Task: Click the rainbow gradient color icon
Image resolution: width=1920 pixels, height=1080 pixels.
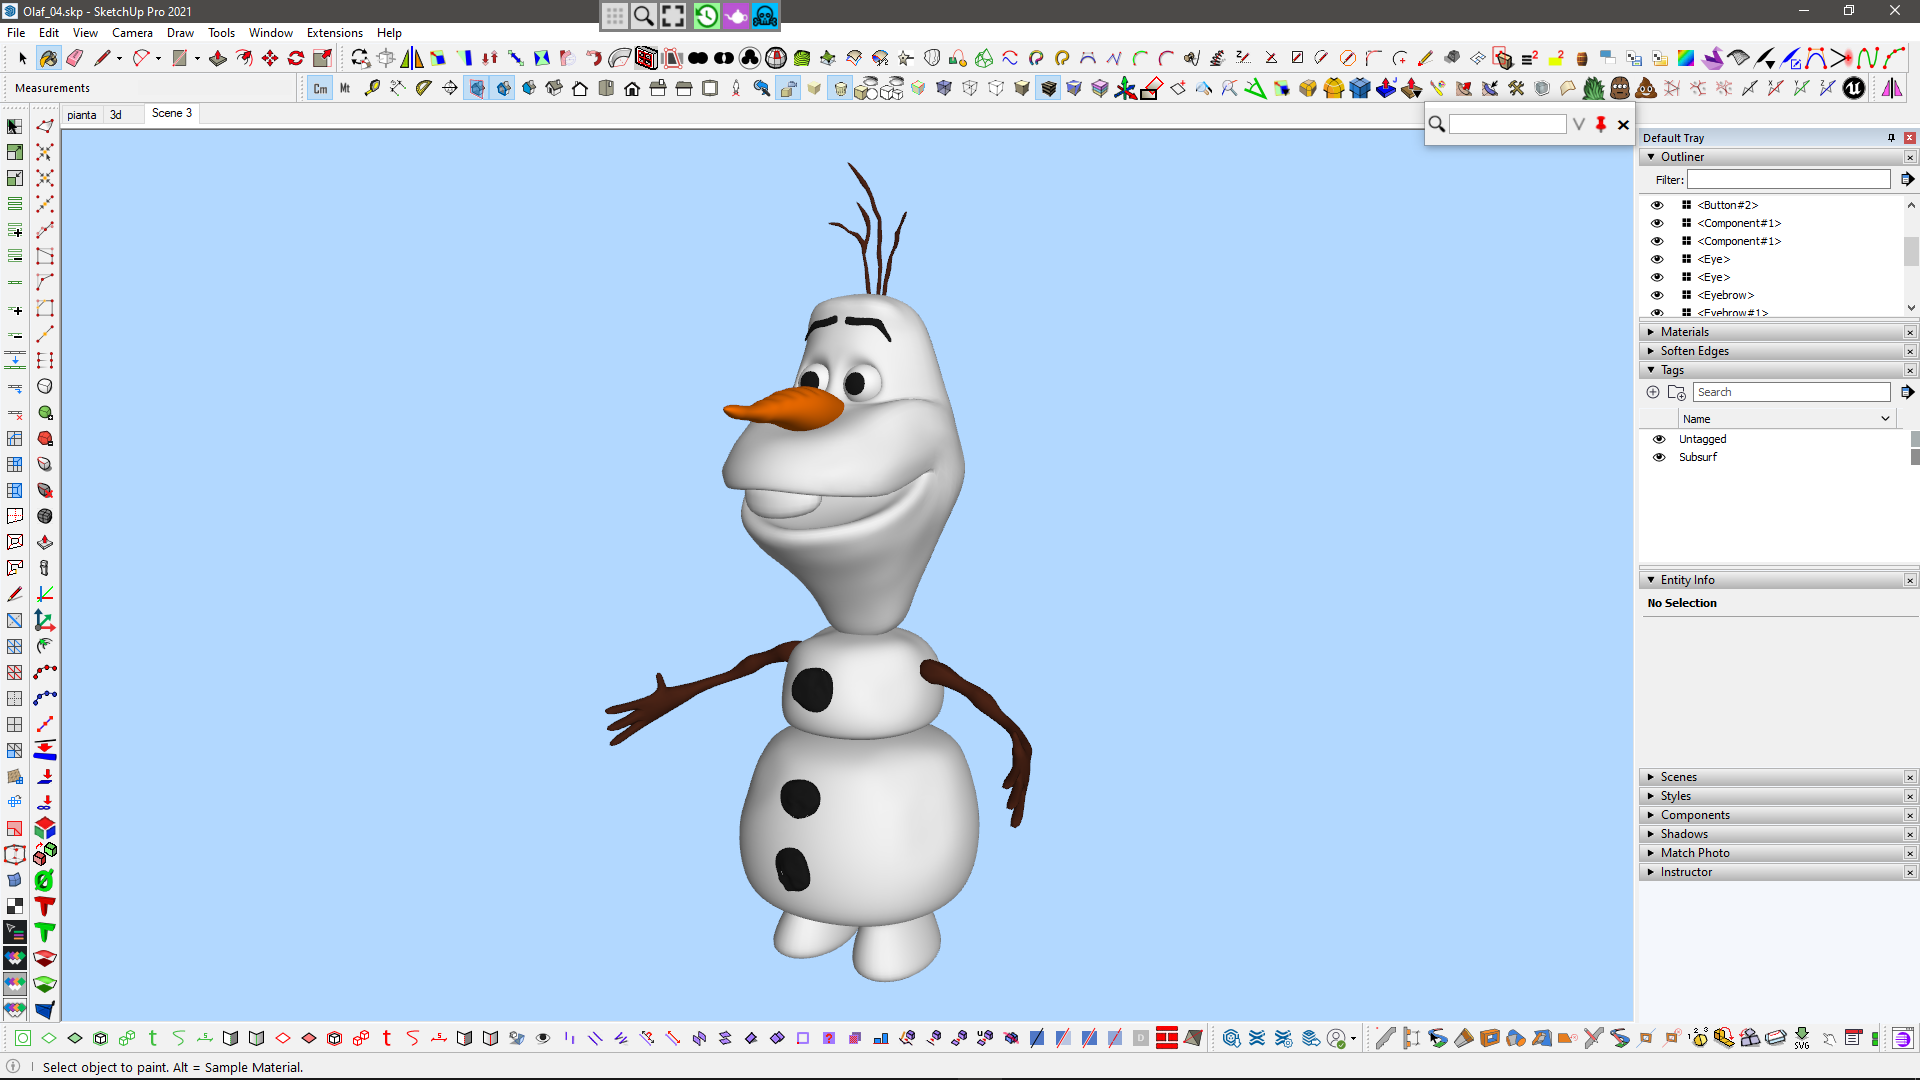Action: tap(1686, 58)
